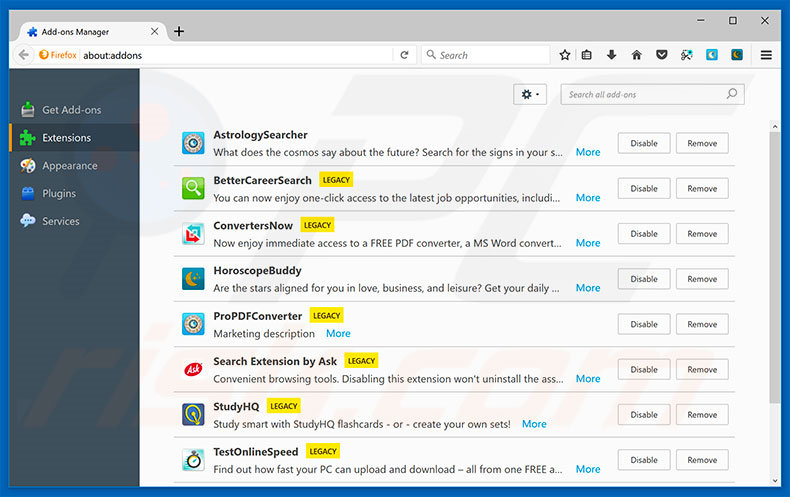The width and height of the screenshot is (790, 497).
Task: Disable the AstrologySearcher extension
Action: click(643, 143)
